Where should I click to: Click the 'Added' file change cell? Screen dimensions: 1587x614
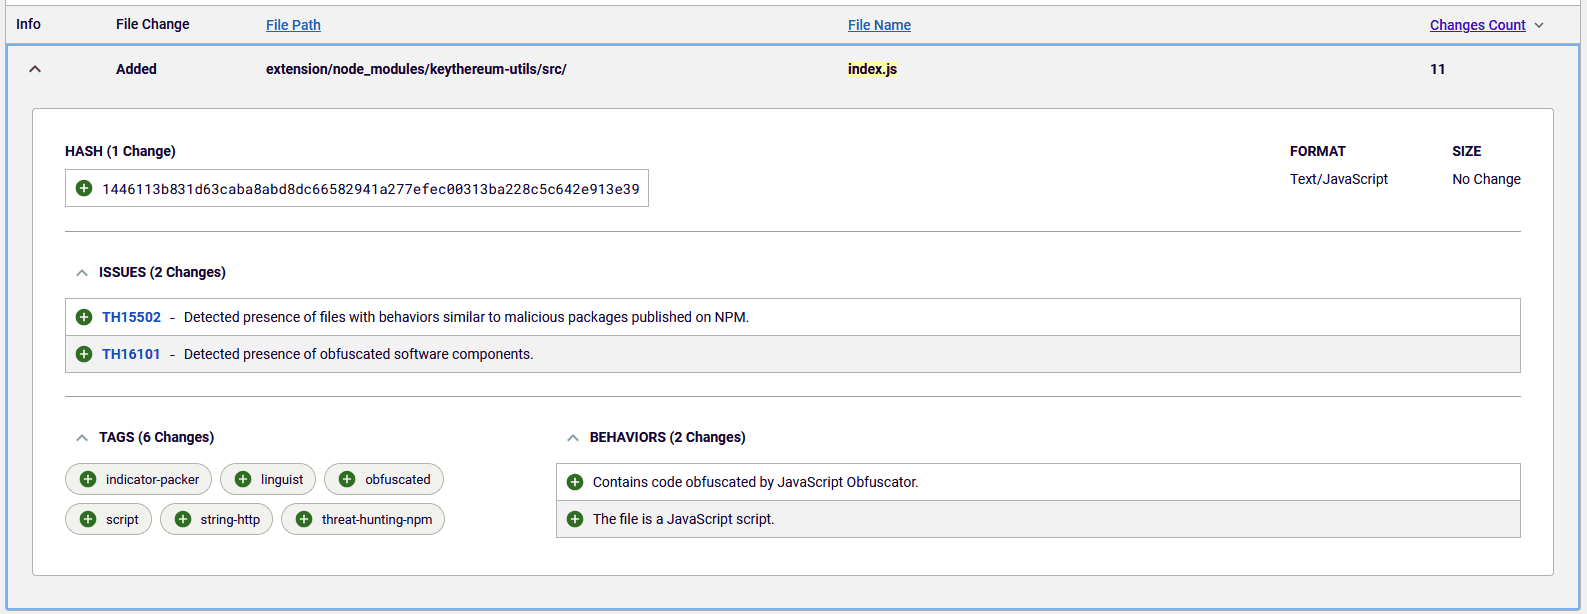[x=136, y=69]
